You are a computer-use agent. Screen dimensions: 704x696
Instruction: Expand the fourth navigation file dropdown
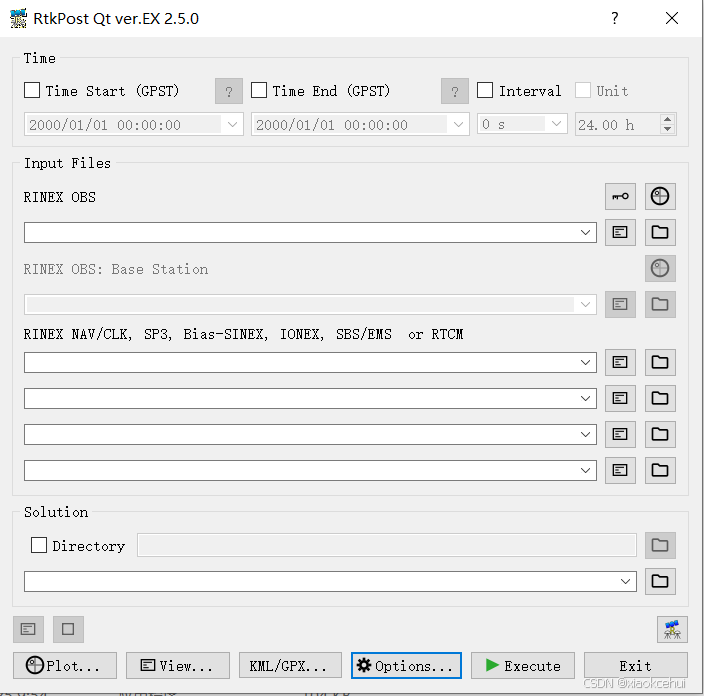(585, 470)
